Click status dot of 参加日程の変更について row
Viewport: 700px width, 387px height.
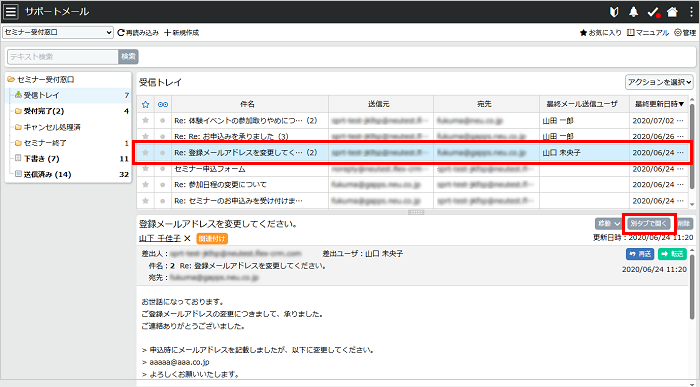pyautogui.click(x=162, y=184)
